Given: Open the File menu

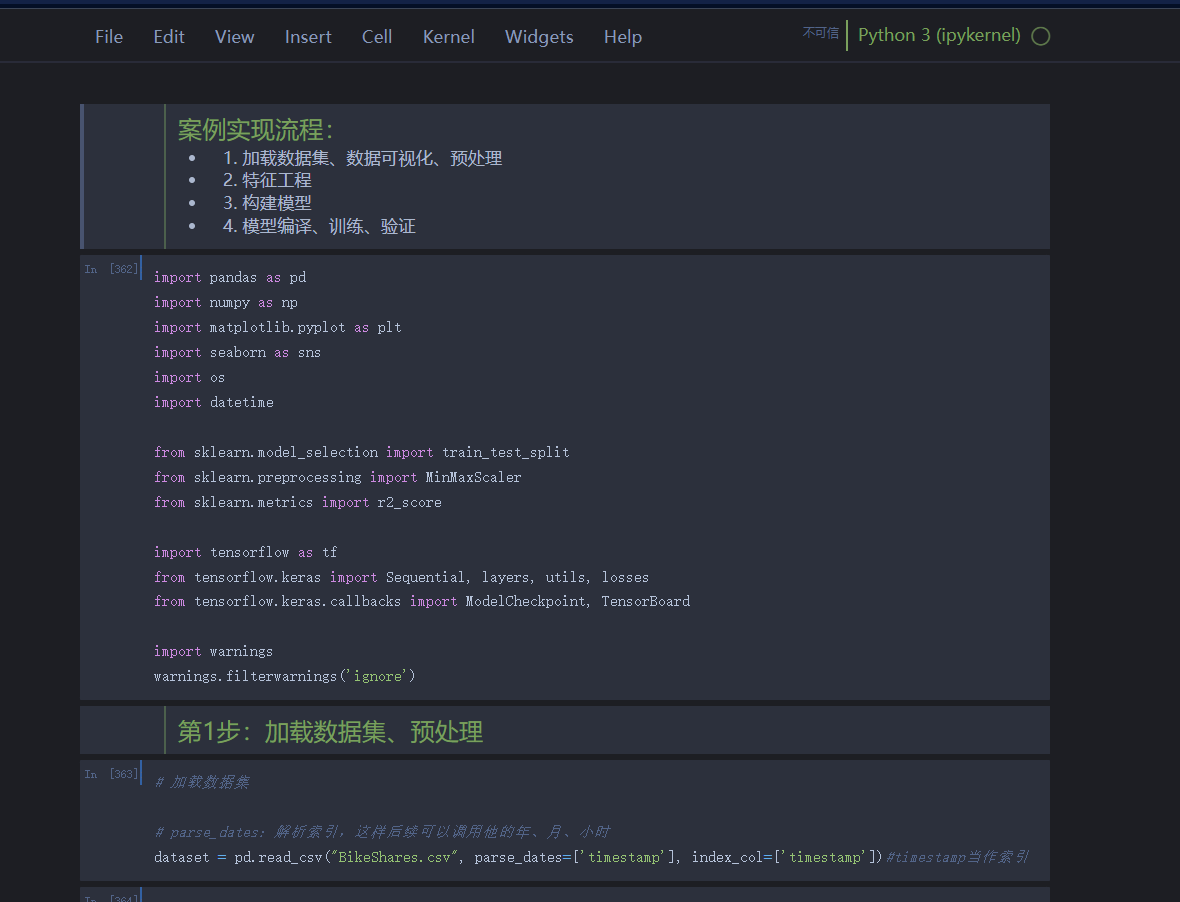Looking at the screenshot, I should click(x=109, y=37).
